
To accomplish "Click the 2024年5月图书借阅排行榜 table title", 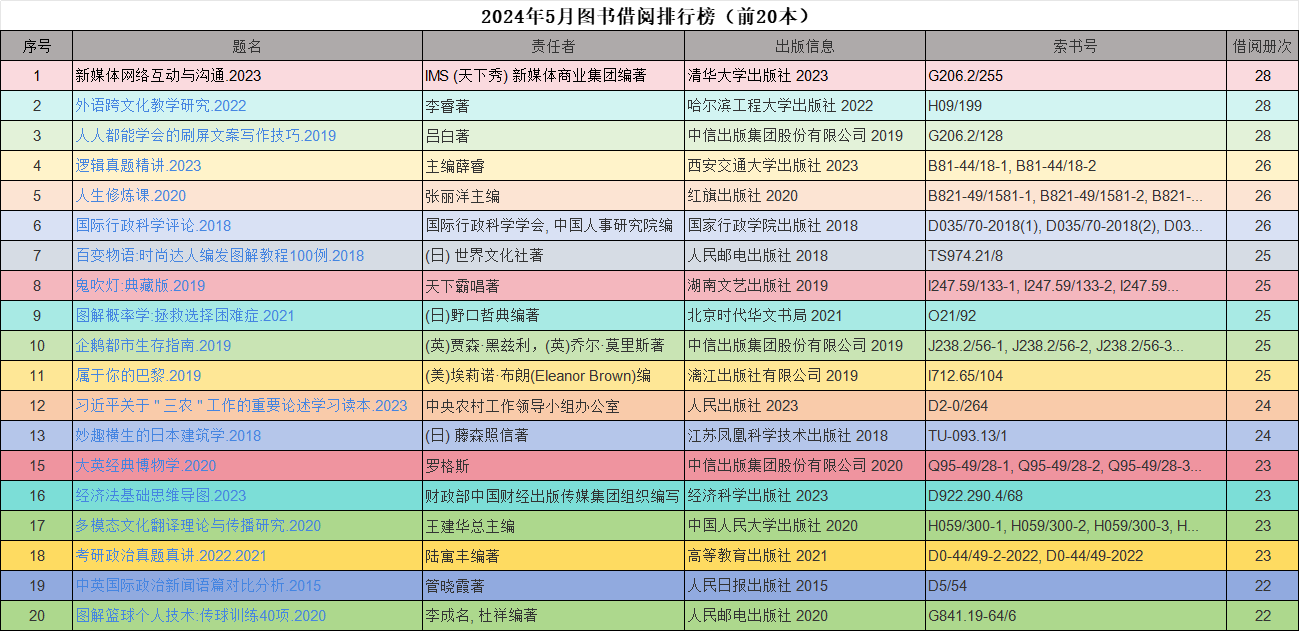I will 649,16.
